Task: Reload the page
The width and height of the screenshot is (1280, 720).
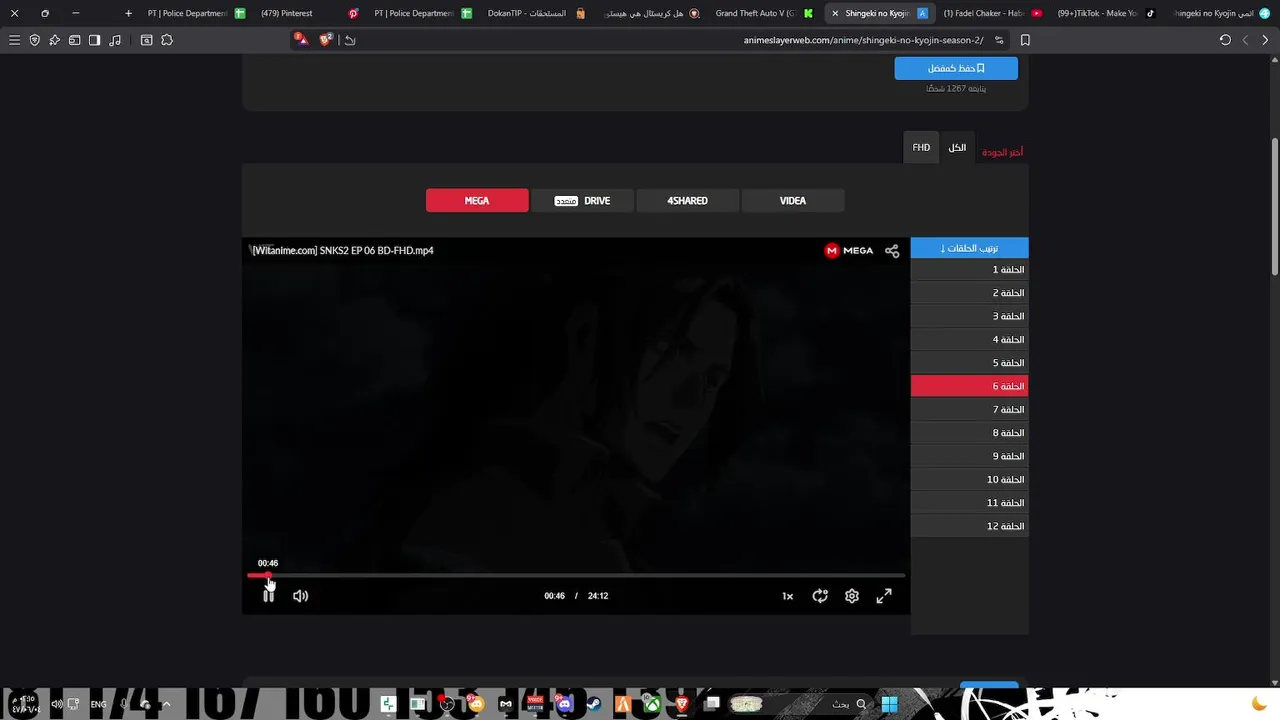Action: (x=1225, y=40)
